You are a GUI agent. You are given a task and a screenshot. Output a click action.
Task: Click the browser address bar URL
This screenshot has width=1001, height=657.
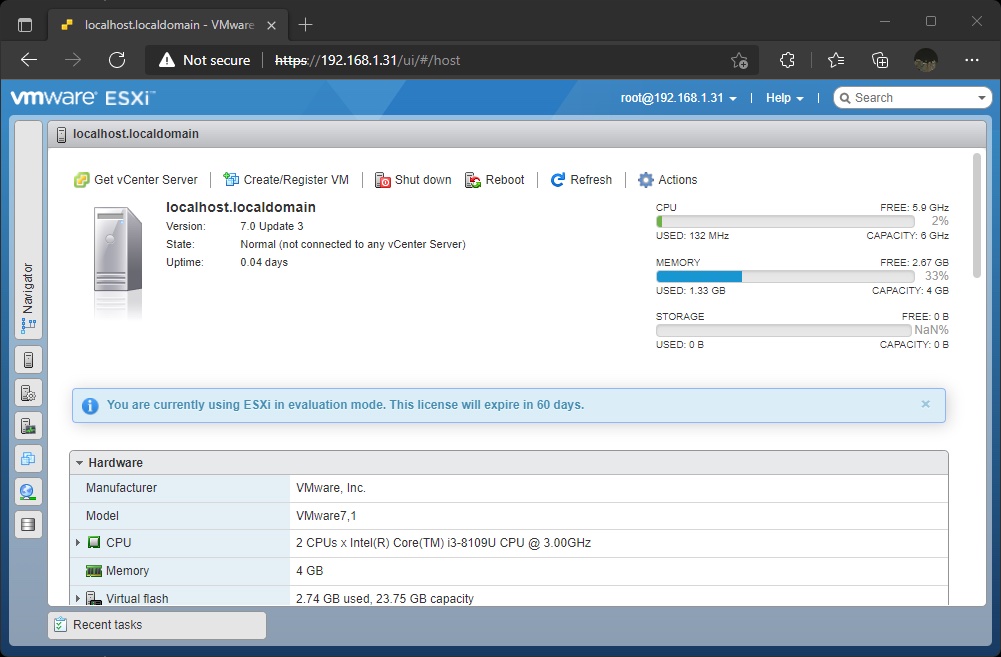(368, 60)
